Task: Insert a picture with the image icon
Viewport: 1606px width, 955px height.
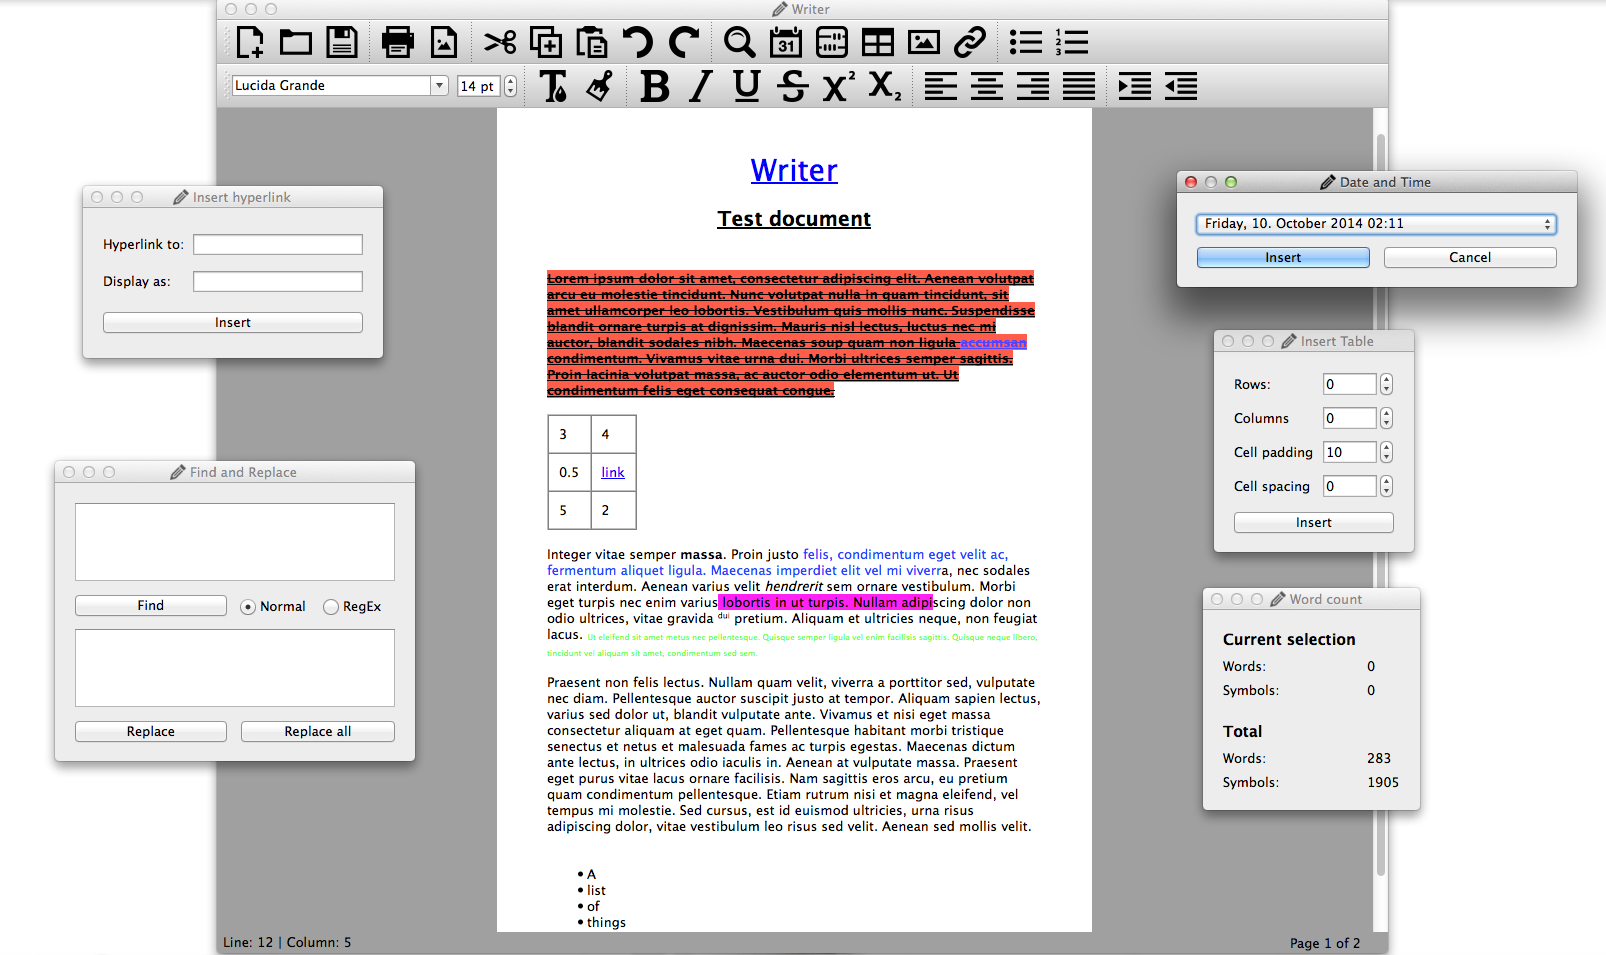Action: click(924, 42)
